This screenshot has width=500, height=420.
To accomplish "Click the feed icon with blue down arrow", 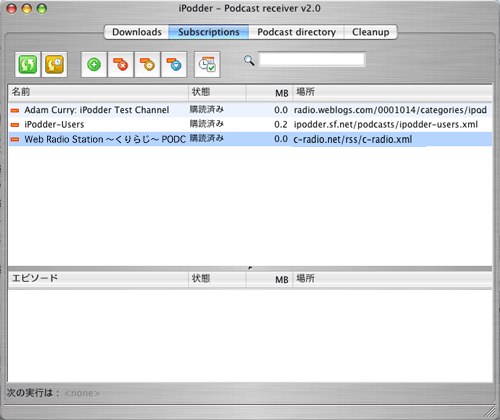I will [x=174, y=64].
